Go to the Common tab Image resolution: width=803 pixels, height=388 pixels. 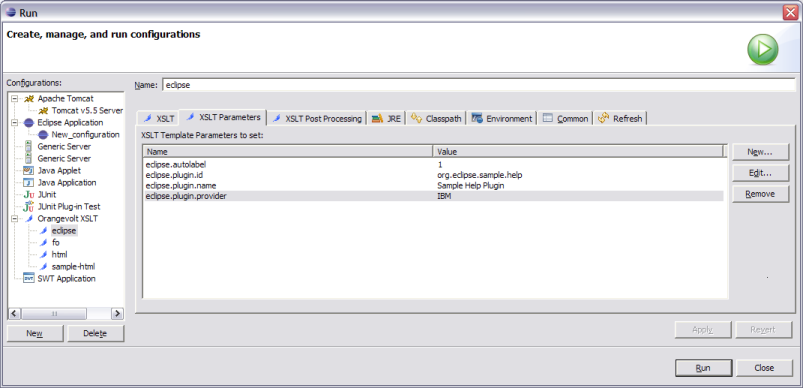pos(565,119)
